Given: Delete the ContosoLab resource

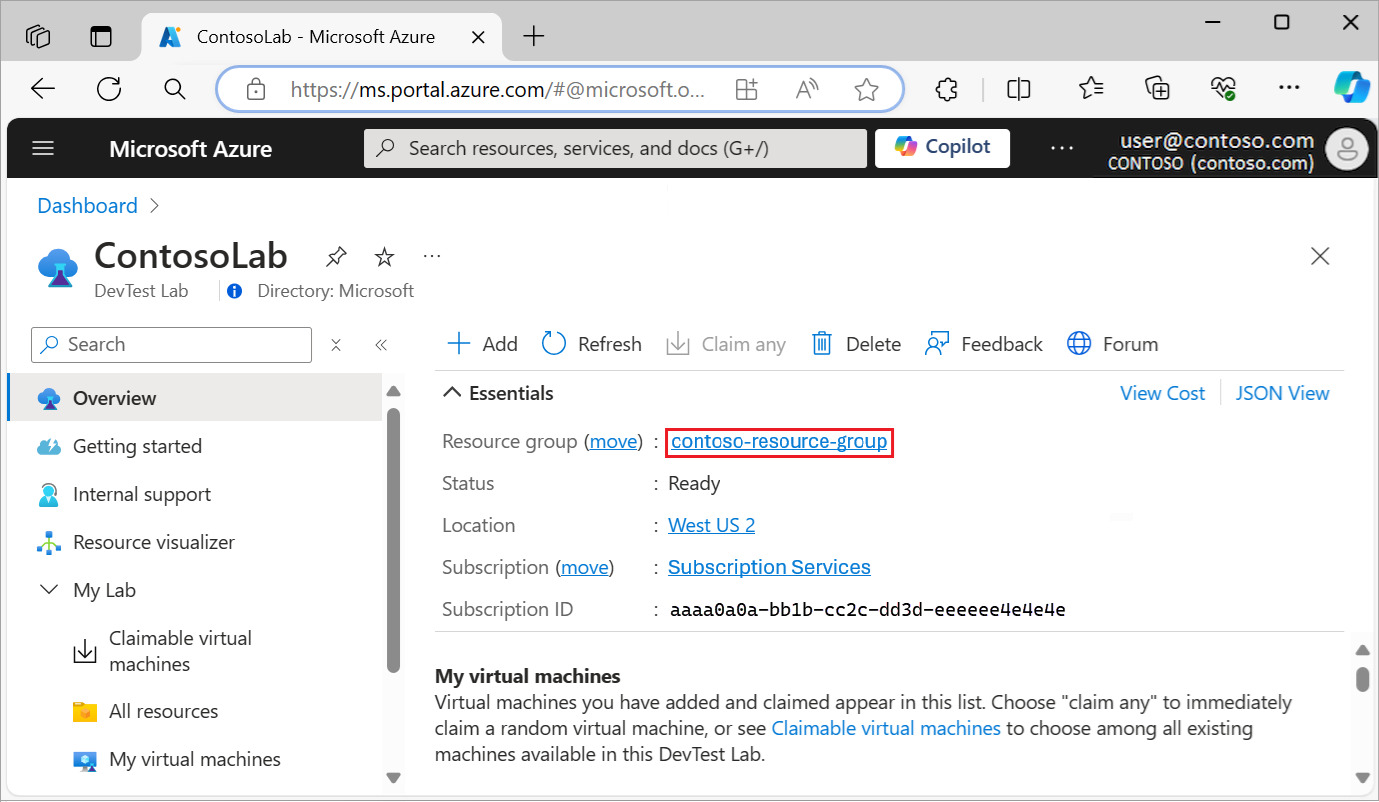Looking at the screenshot, I should coord(855,343).
